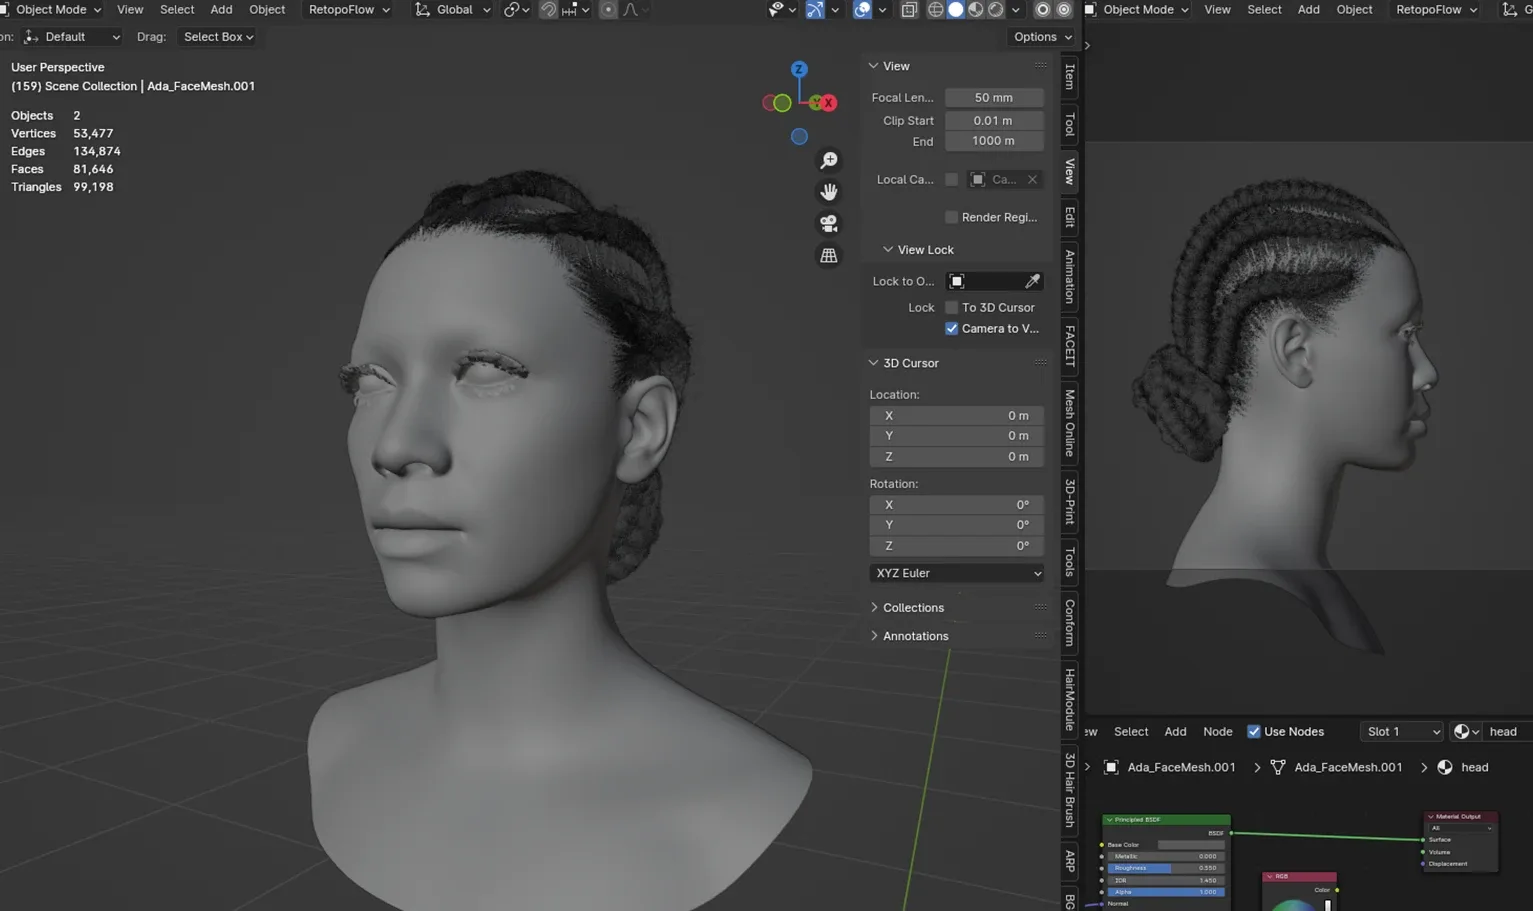Uncheck Camera to View checkbox
The height and width of the screenshot is (911, 1533).
[x=952, y=328]
